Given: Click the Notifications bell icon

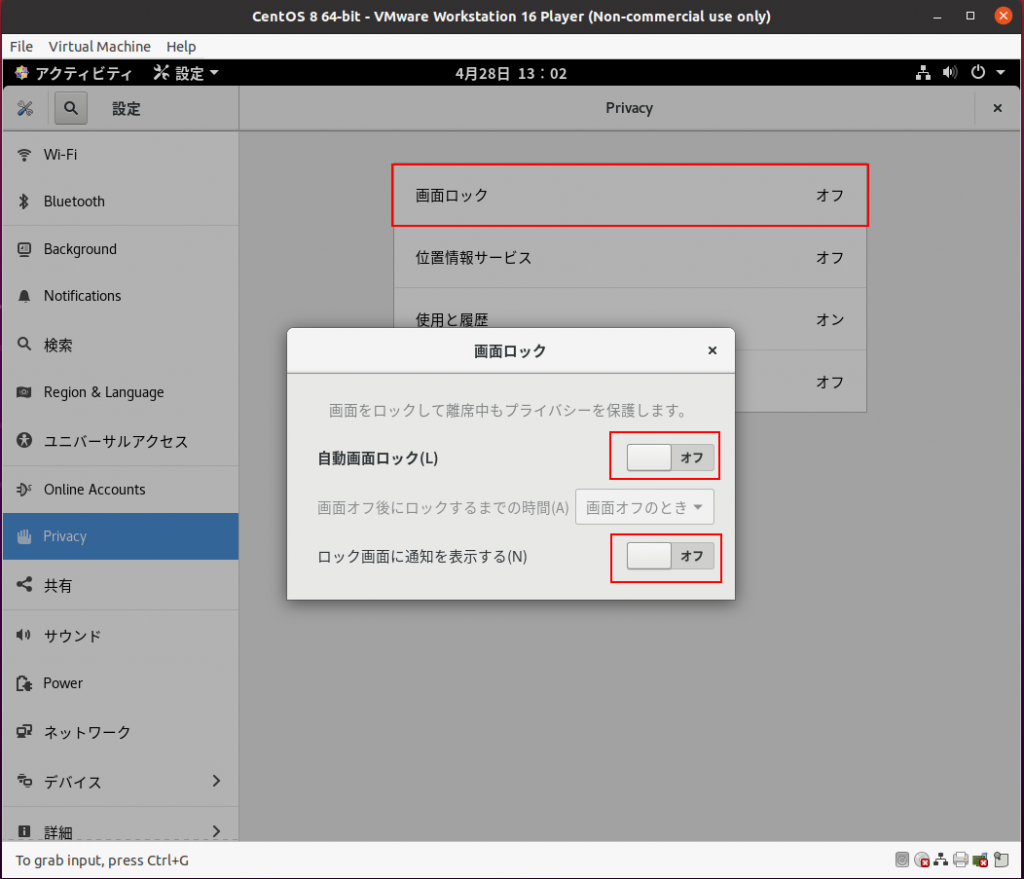Looking at the screenshot, I should coord(24,296).
